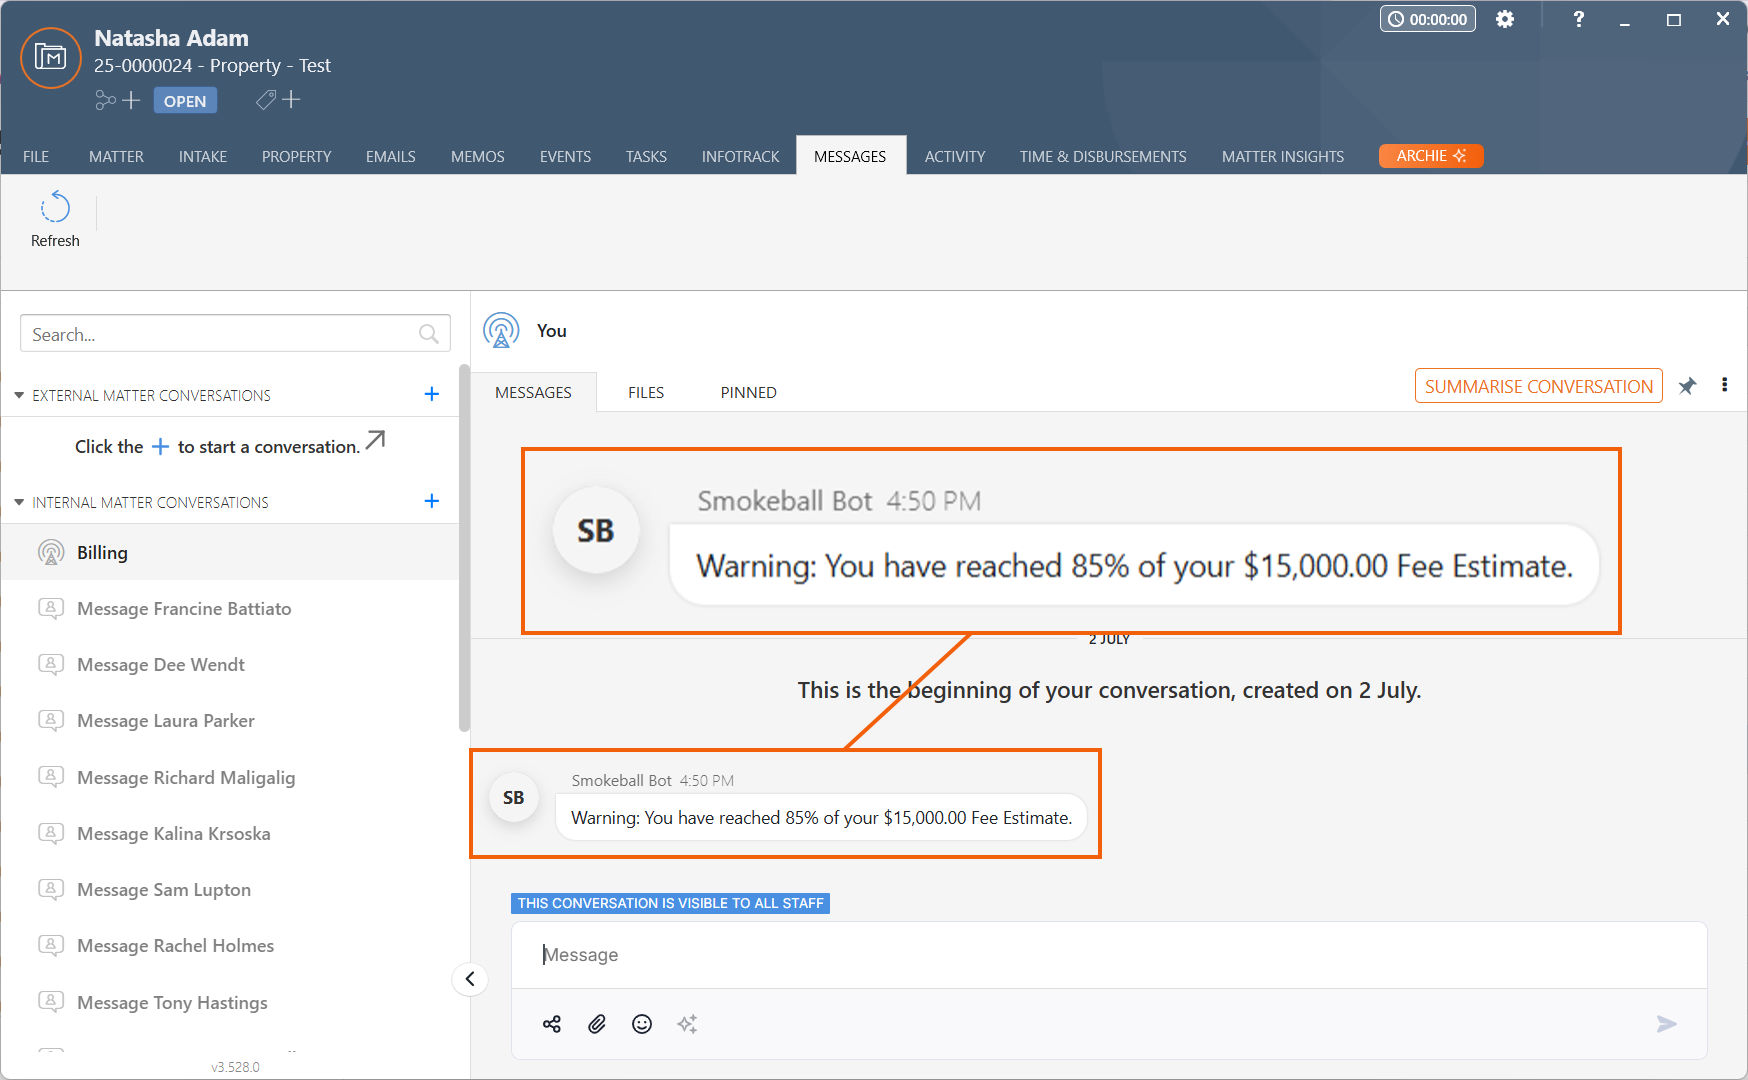Click the broadcast icon next to You
The width and height of the screenshot is (1748, 1080).
(x=501, y=330)
